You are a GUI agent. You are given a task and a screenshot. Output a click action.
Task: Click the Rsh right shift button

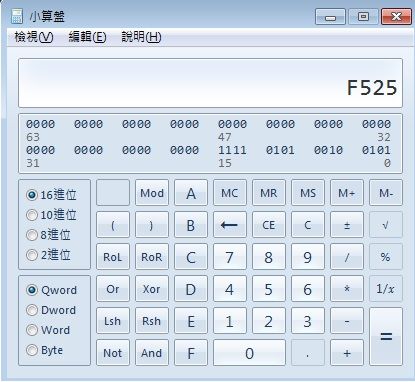tap(152, 321)
